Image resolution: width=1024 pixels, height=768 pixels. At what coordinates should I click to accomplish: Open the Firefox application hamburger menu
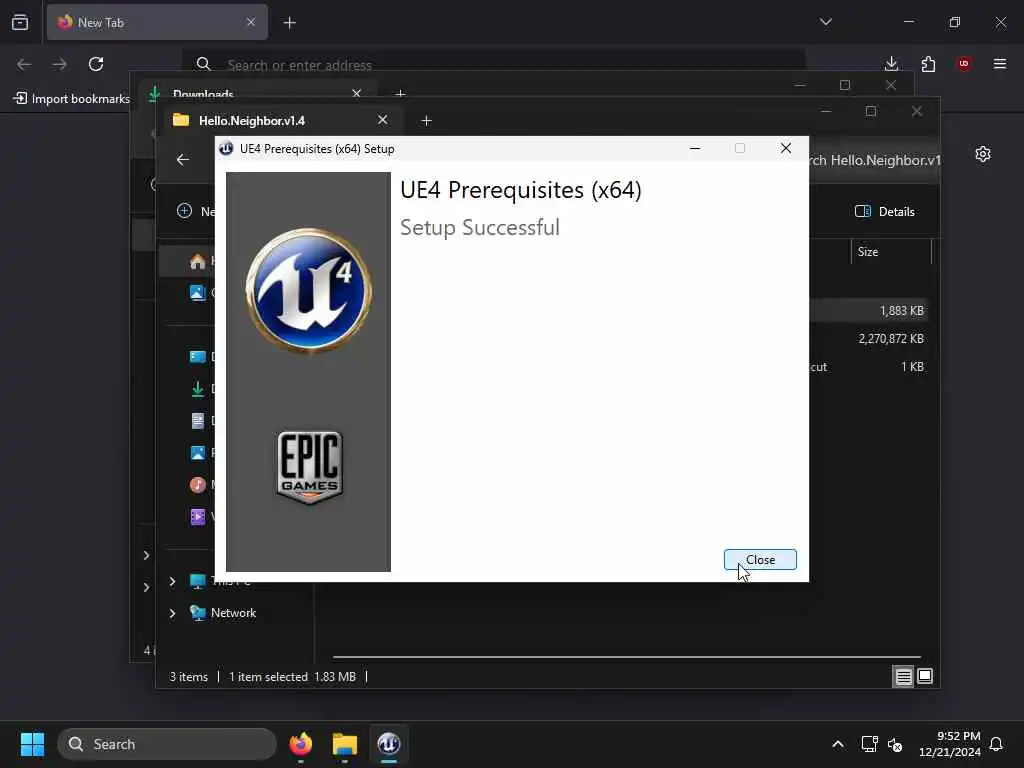[x=1000, y=64]
